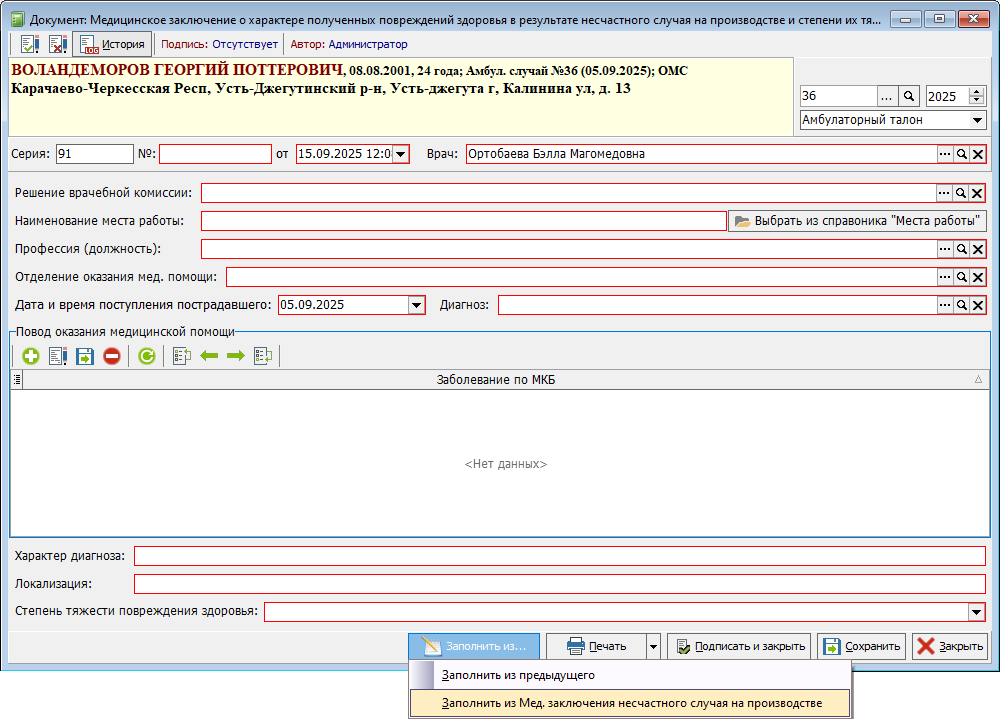Open the Степень тяжести повреждения здоровья dropdown

[x=976, y=612]
